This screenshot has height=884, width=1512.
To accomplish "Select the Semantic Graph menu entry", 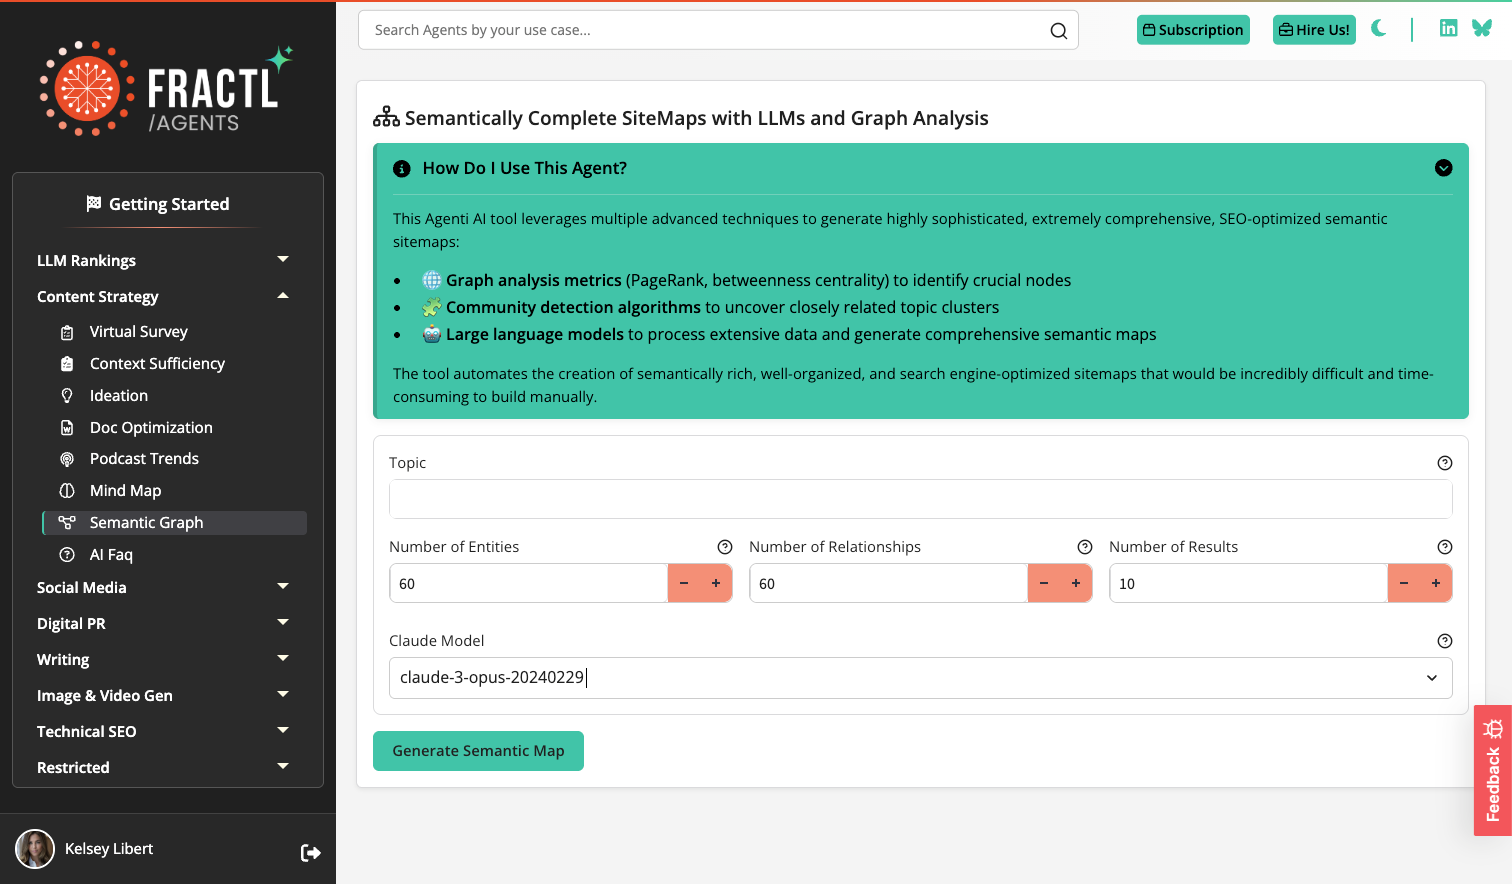I will click(146, 522).
